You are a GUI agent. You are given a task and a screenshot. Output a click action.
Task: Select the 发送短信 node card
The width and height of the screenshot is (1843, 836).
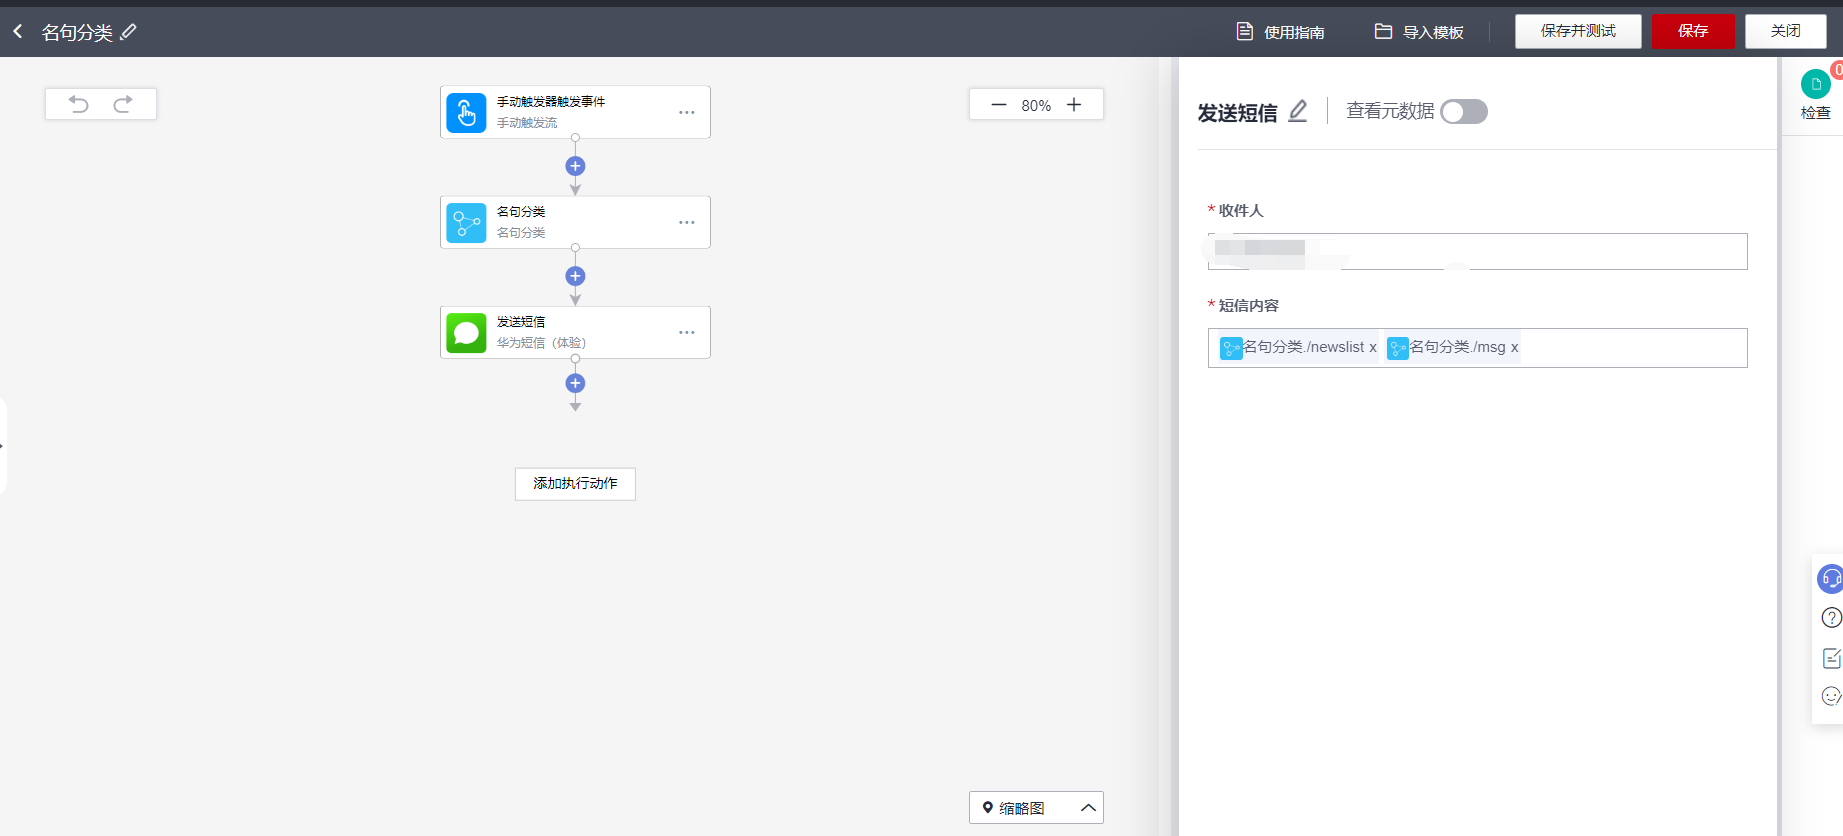point(575,332)
